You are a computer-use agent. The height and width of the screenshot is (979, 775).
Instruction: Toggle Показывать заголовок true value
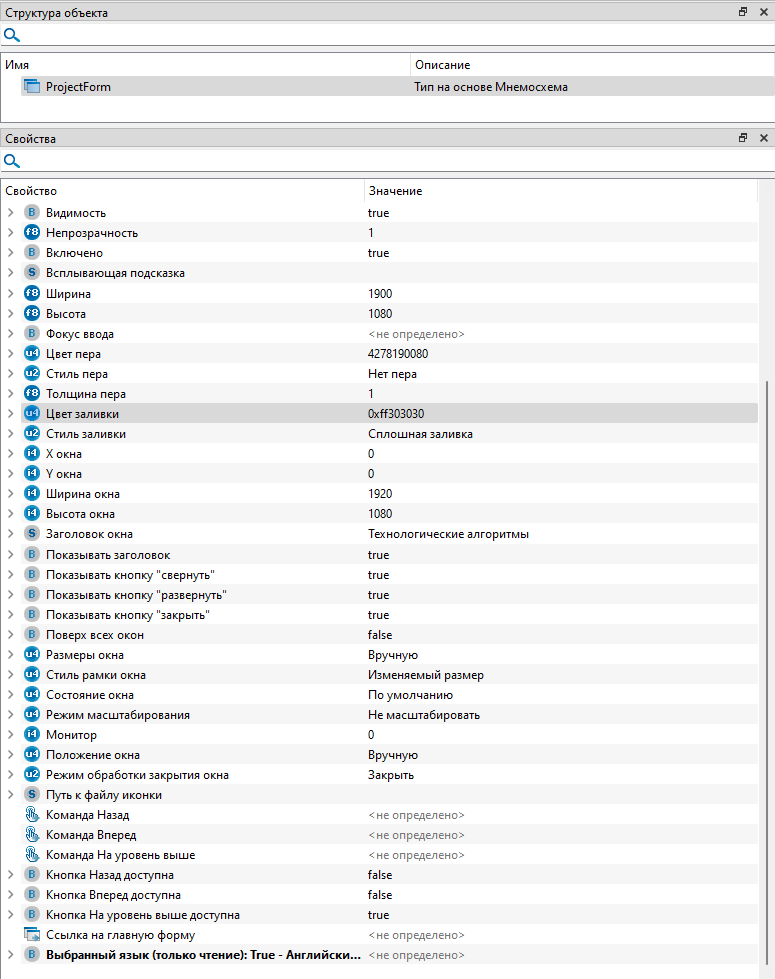pyautogui.click(x=379, y=555)
